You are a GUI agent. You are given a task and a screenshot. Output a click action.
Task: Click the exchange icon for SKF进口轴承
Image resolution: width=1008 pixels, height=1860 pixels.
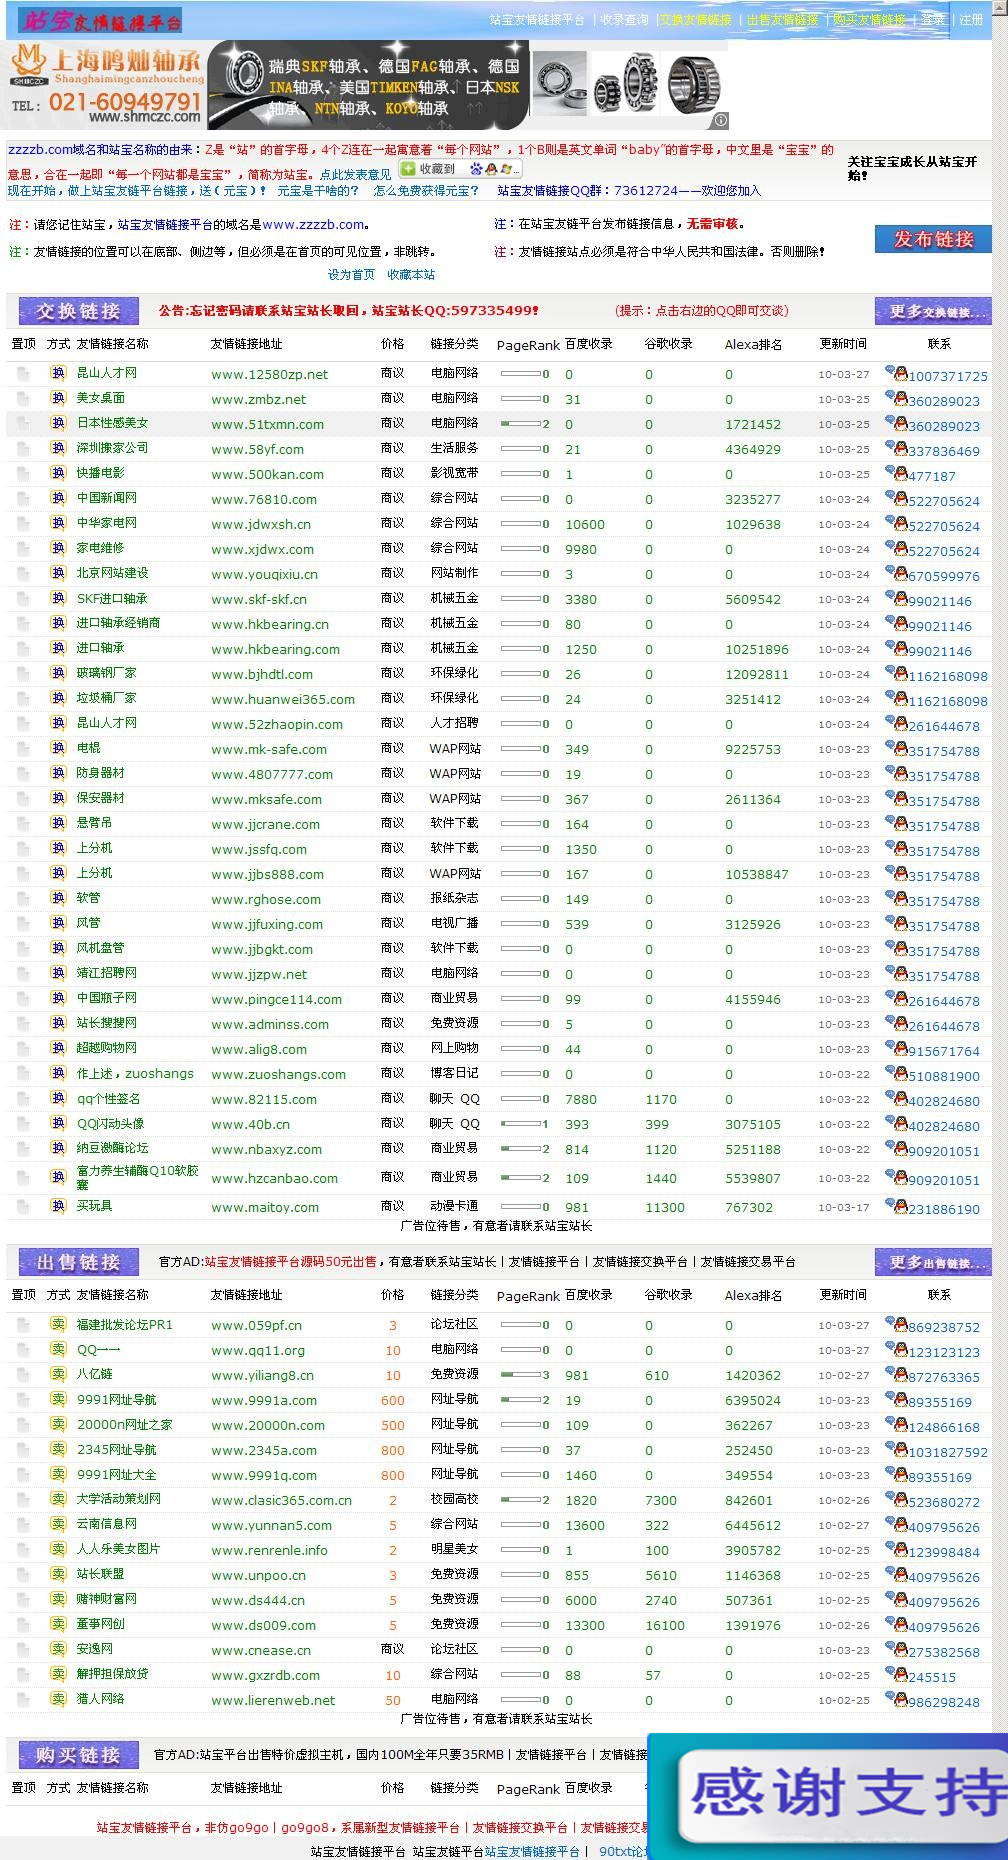click(x=58, y=598)
